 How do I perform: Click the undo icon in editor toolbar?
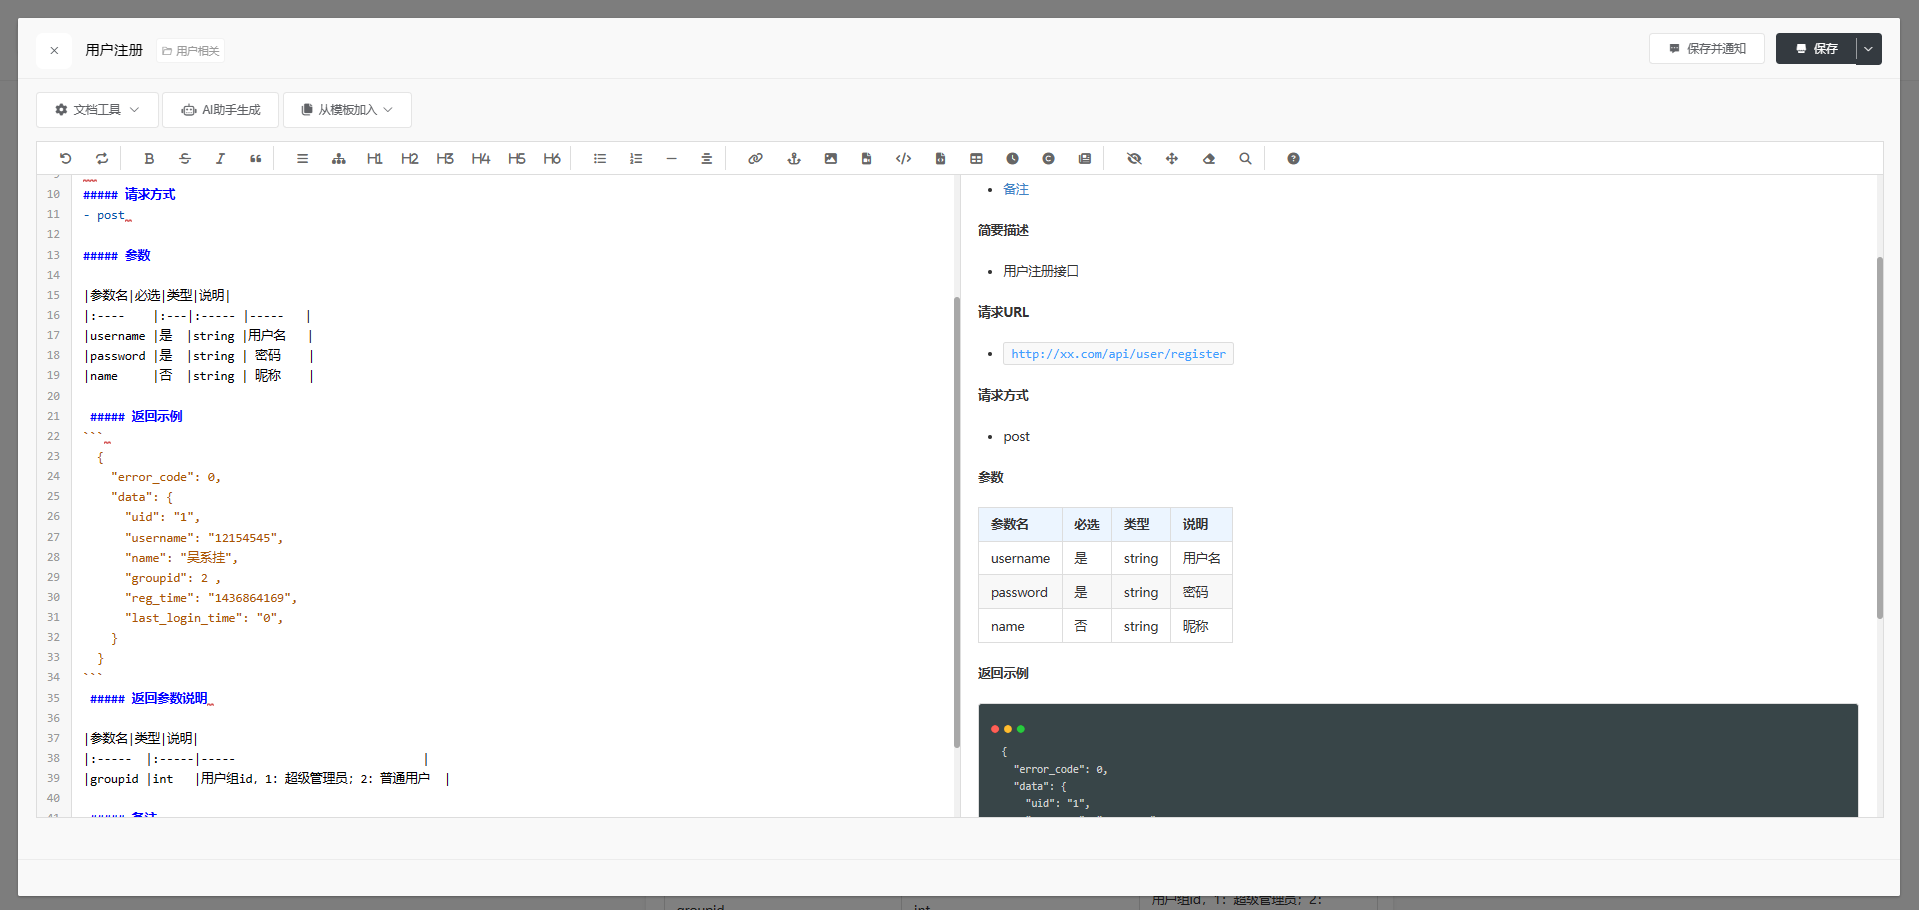[66, 159]
